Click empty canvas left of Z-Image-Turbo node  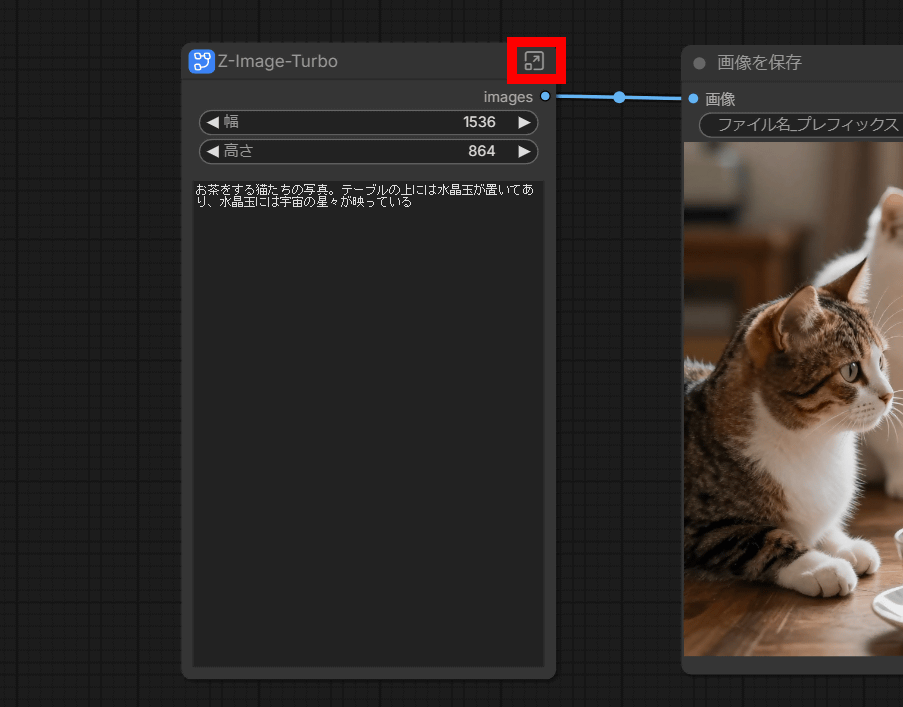(x=90, y=350)
